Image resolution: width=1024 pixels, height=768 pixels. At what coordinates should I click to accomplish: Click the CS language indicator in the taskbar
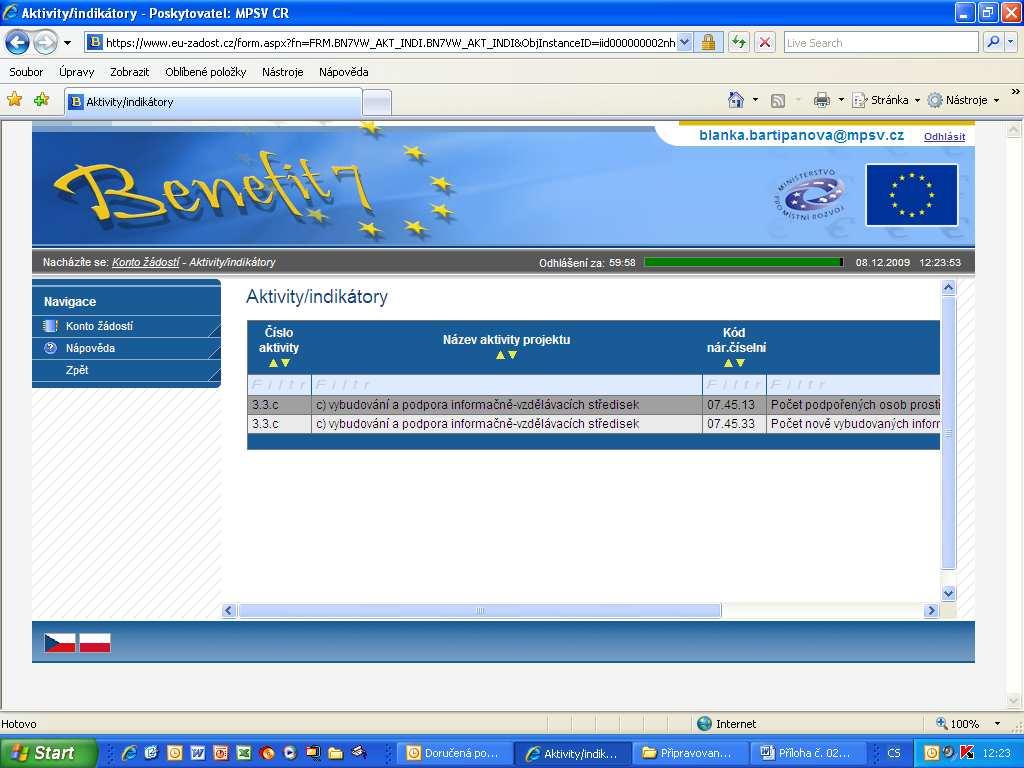[893, 753]
